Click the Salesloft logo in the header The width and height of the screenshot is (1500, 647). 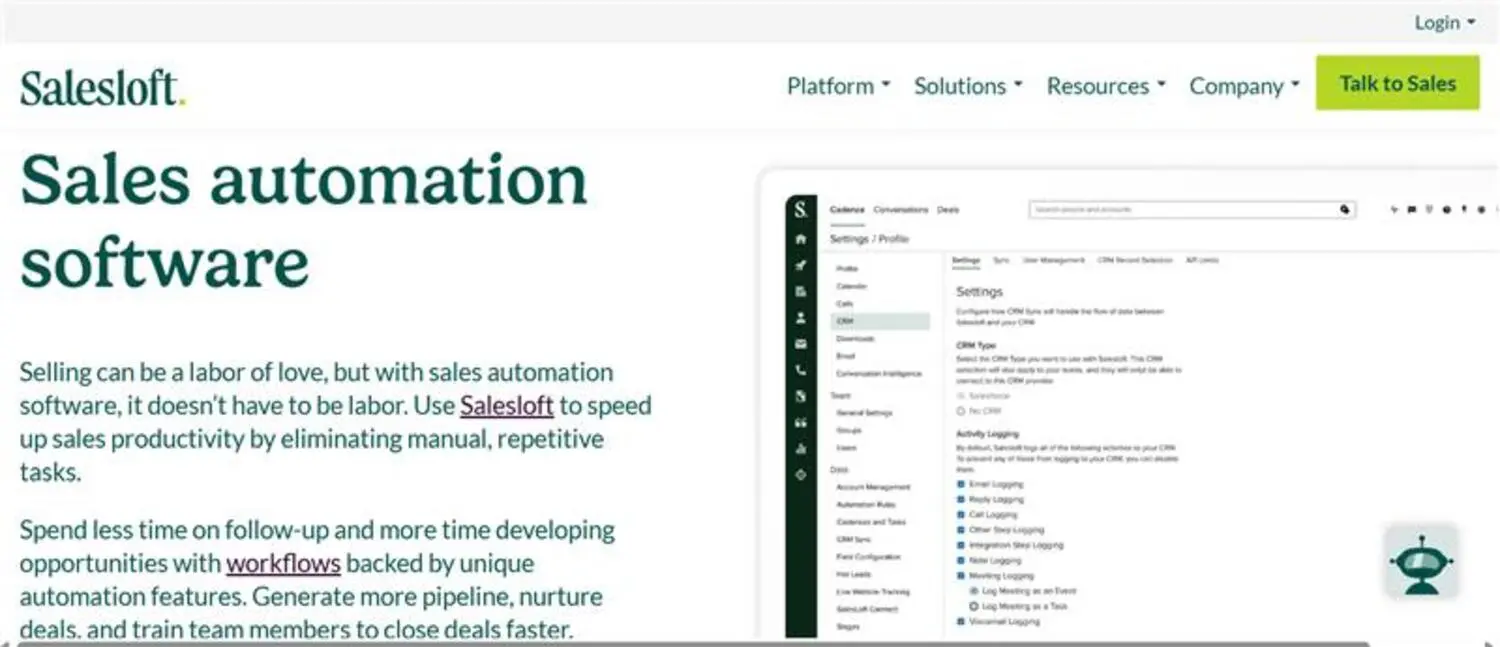click(103, 87)
